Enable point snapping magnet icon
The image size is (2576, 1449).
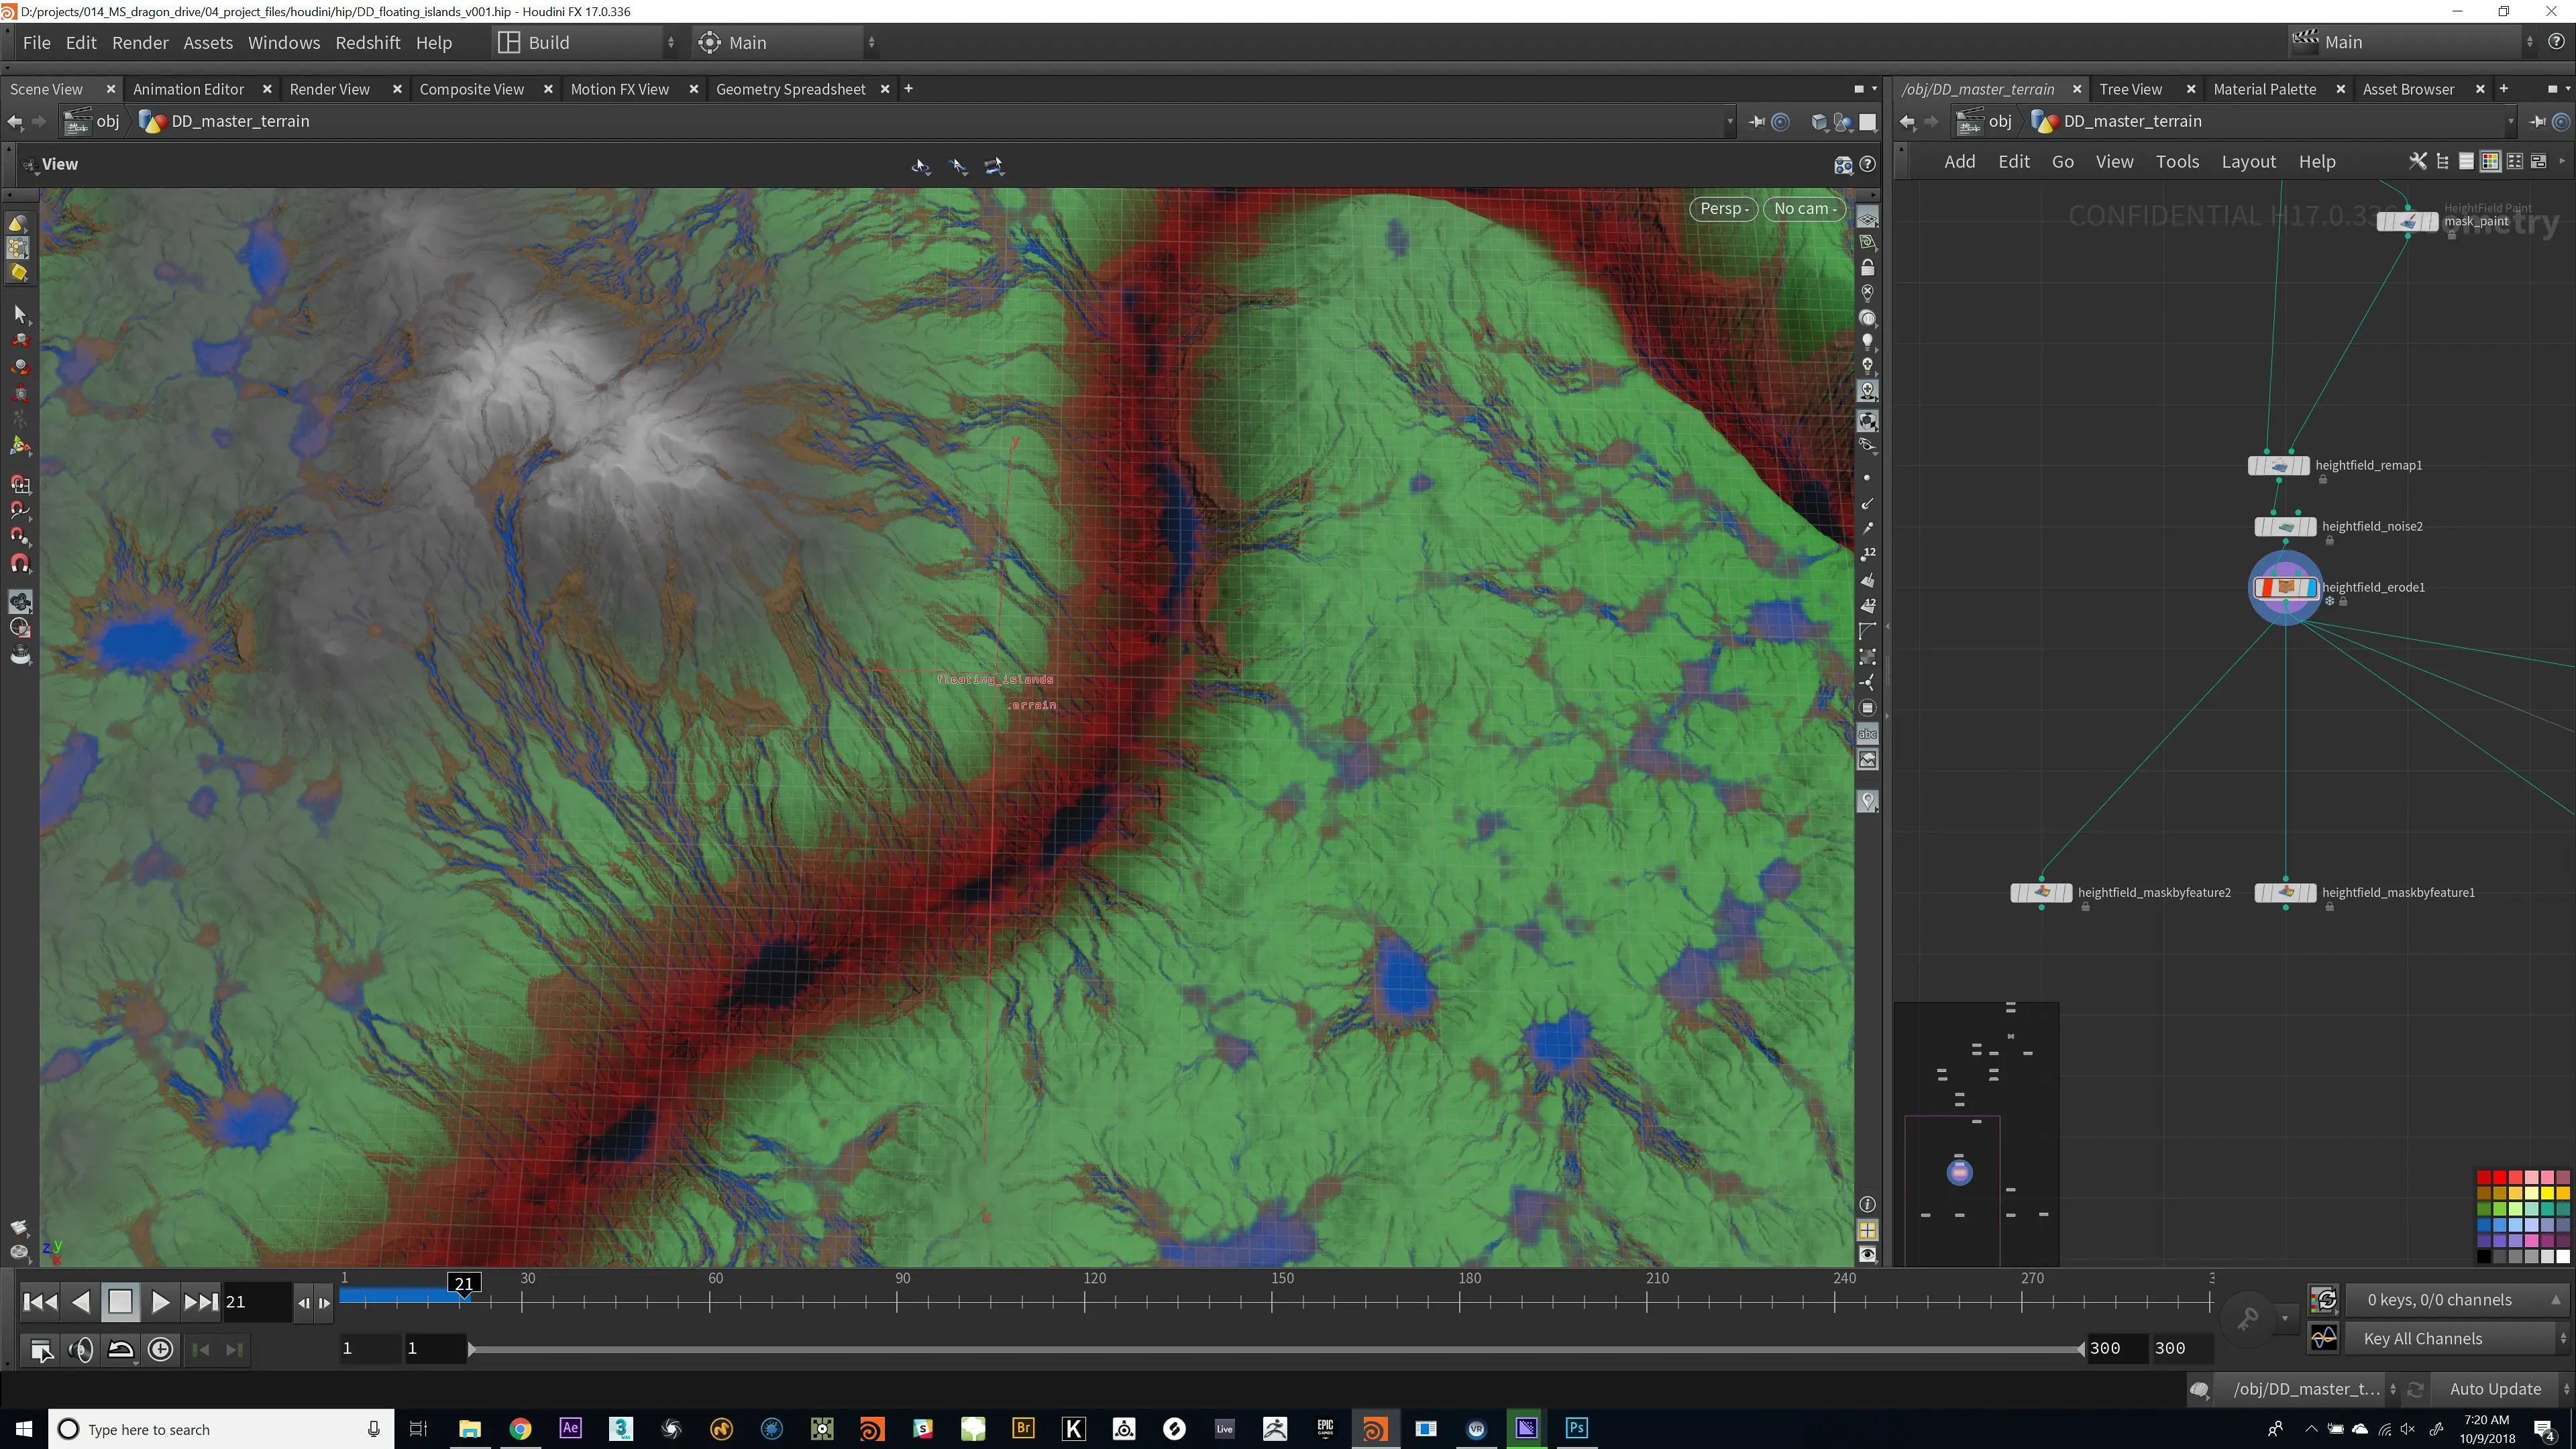click(20, 536)
